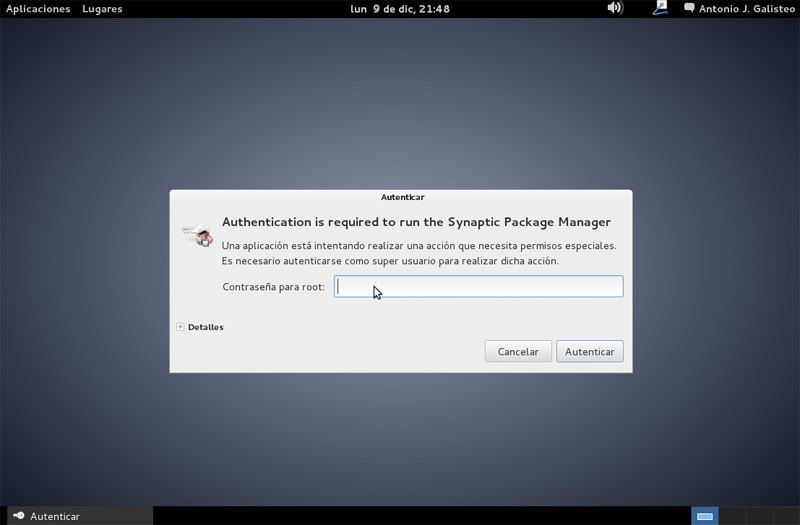800x525 pixels.
Task: Click the key icon in the bottom taskbar
Action: pyautogui.click(x=19, y=515)
